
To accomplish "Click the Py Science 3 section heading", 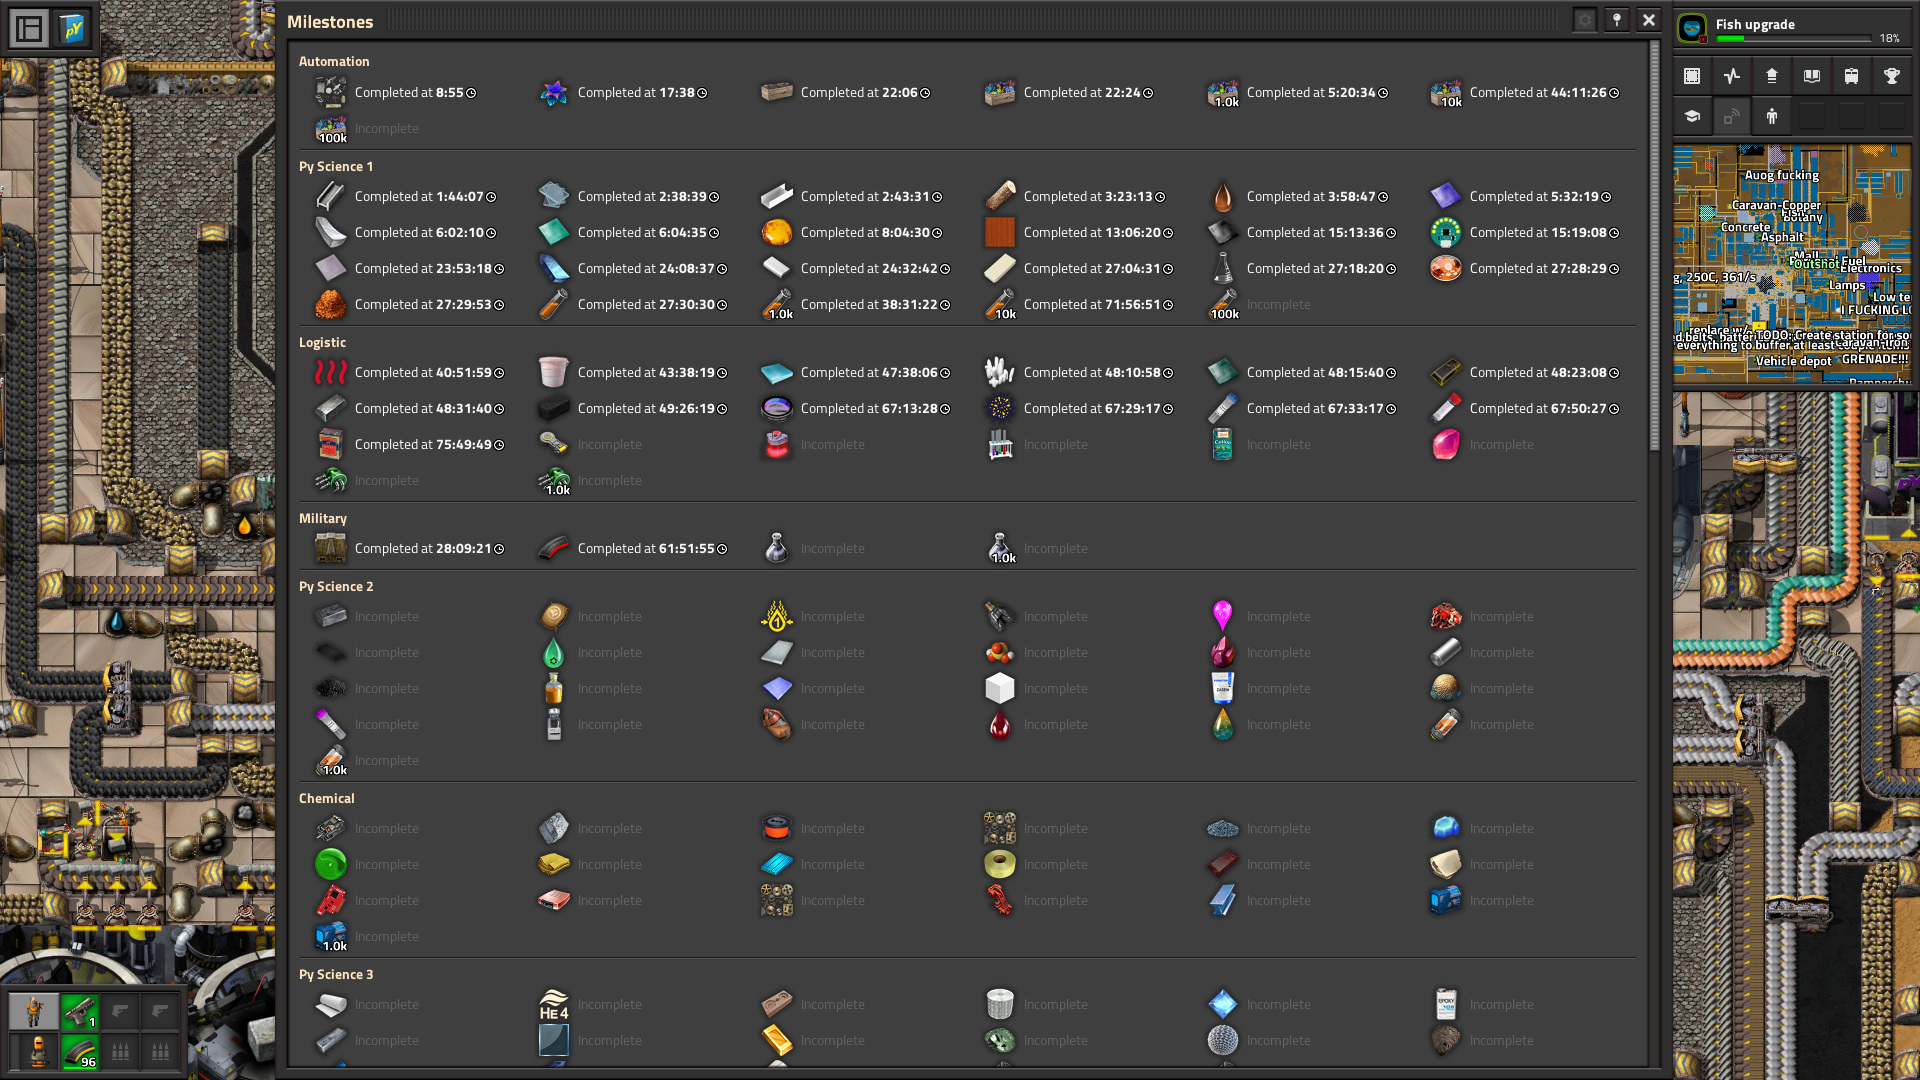I will coord(336,974).
